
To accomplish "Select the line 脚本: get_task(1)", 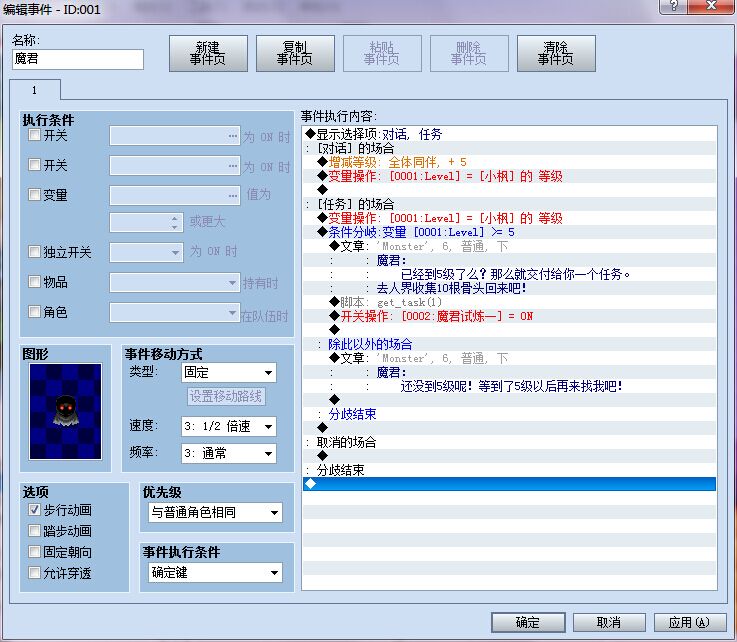I will pyautogui.click(x=510, y=302).
